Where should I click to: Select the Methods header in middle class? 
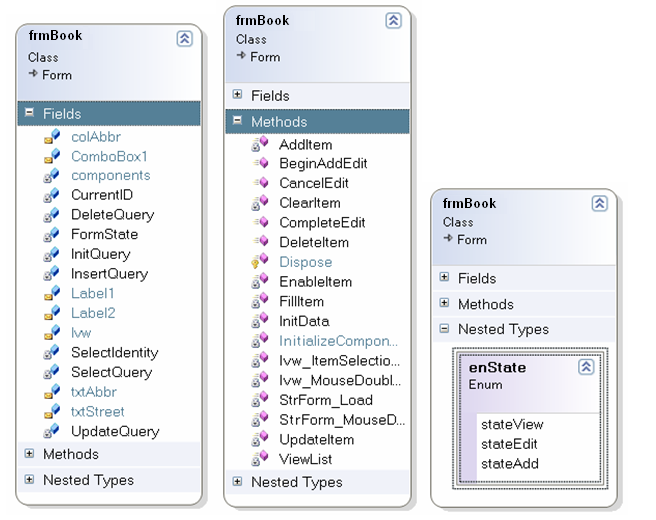(x=279, y=121)
